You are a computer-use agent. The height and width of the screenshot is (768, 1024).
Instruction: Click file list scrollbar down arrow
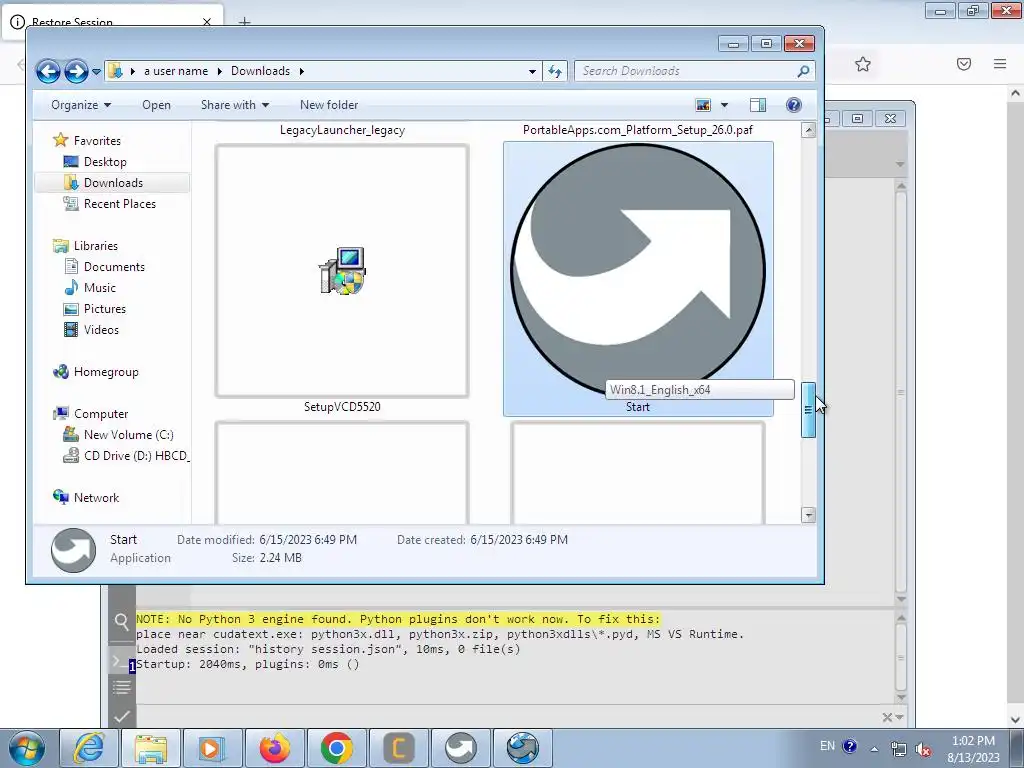[808, 515]
